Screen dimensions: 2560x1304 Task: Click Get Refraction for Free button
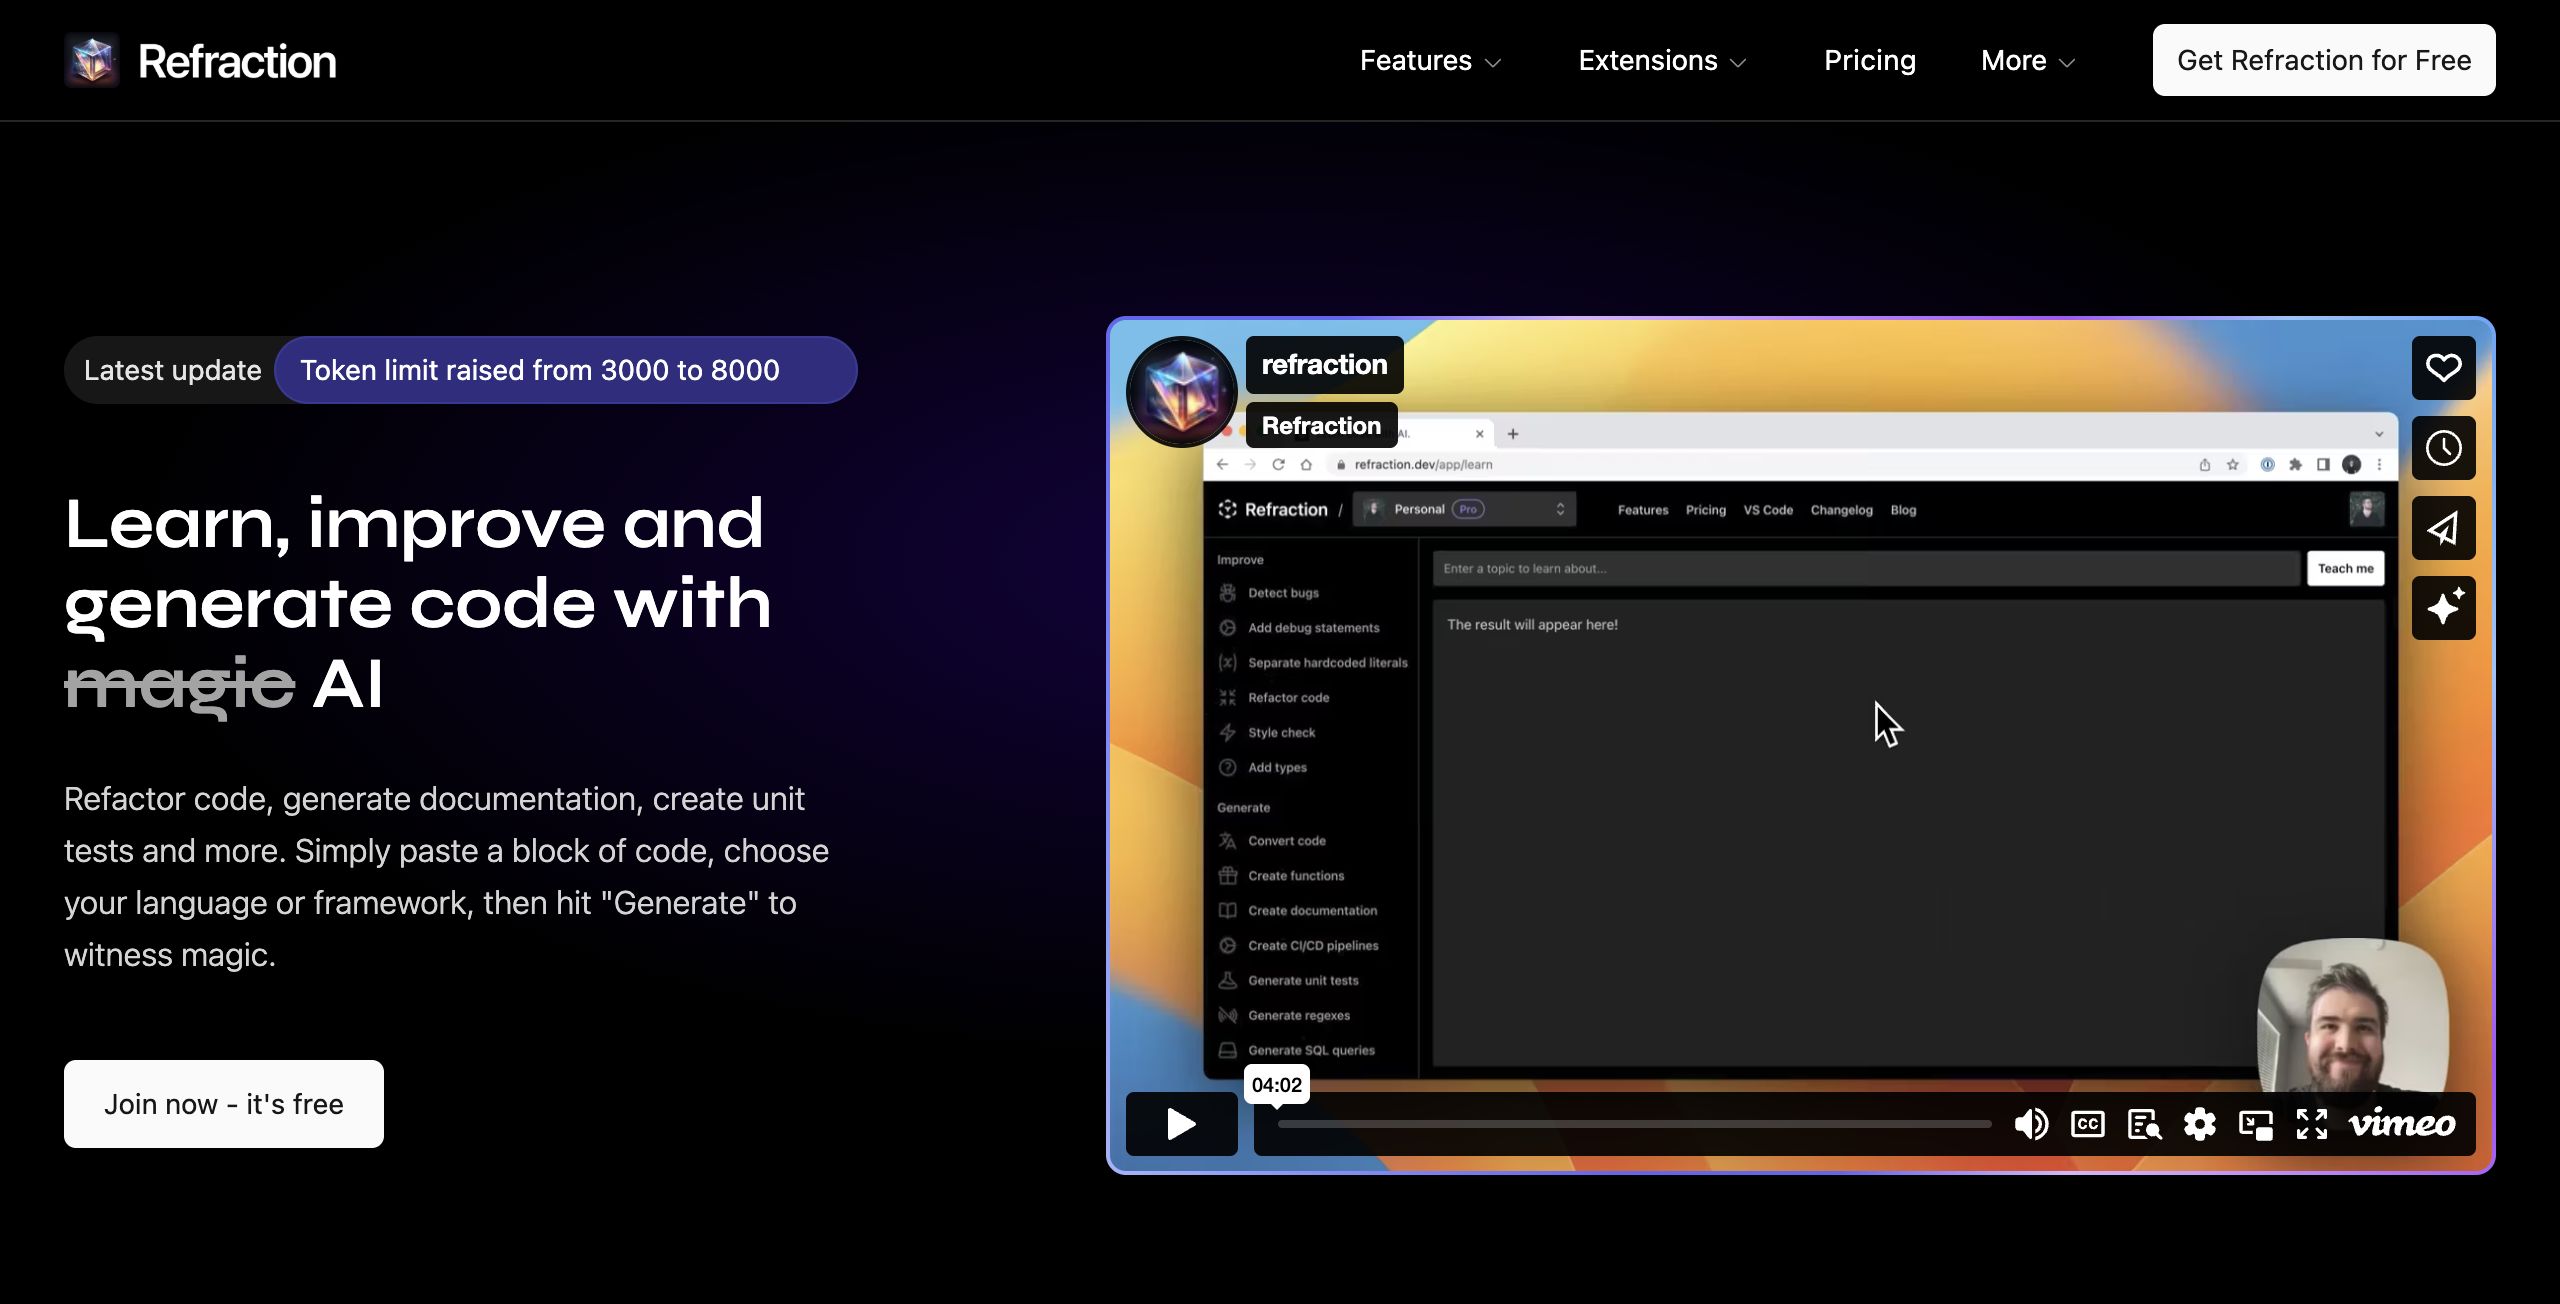pyautogui.click(x=2323, y=61)
